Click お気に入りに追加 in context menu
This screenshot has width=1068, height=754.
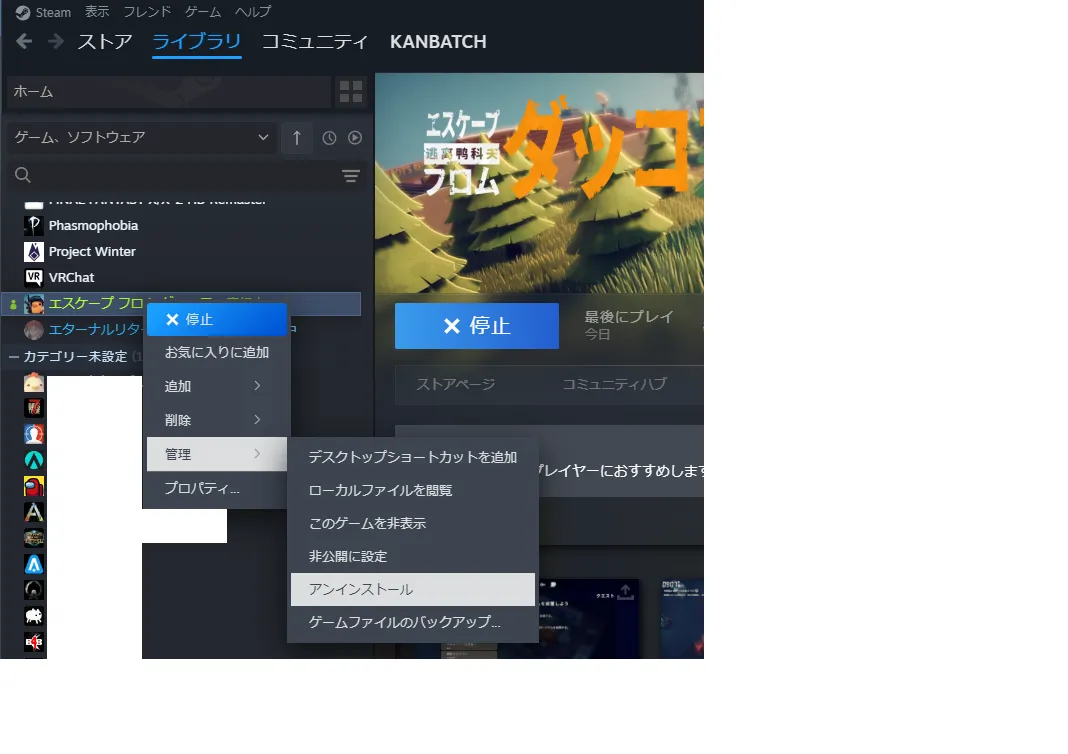(216, 353)
